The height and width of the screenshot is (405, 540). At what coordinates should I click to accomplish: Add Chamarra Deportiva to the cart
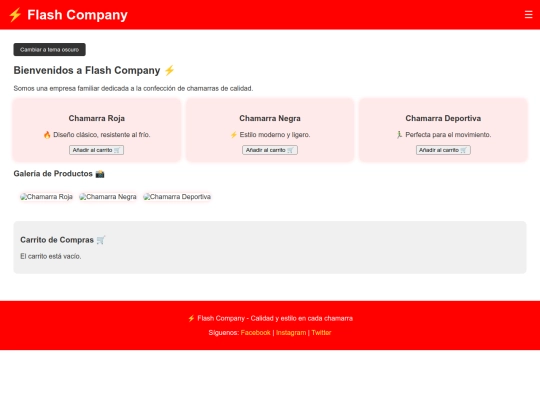443,150
